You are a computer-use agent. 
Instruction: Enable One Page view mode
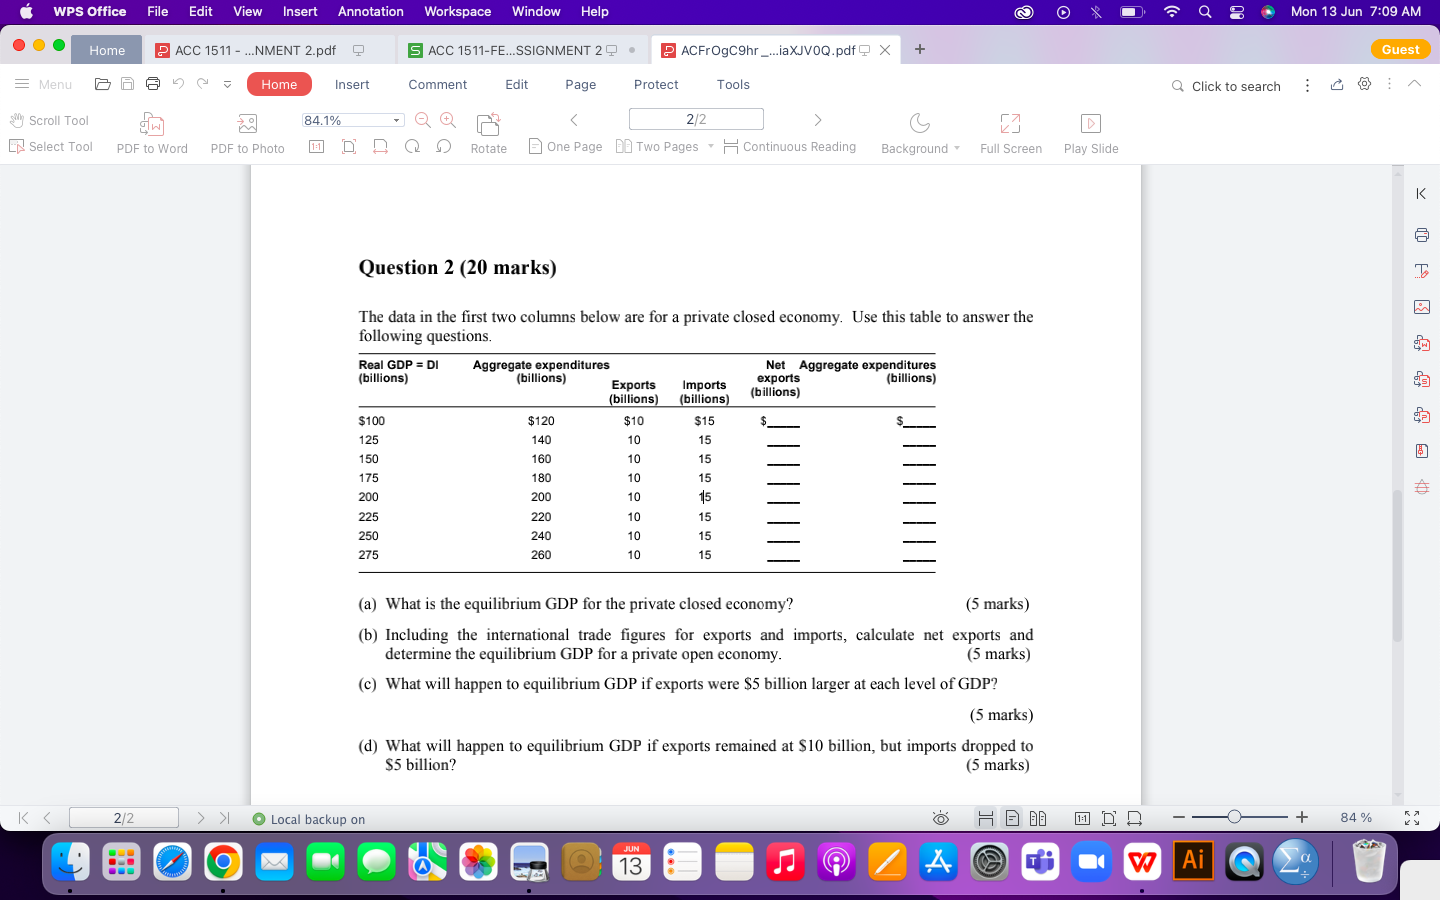coord(565,146)
